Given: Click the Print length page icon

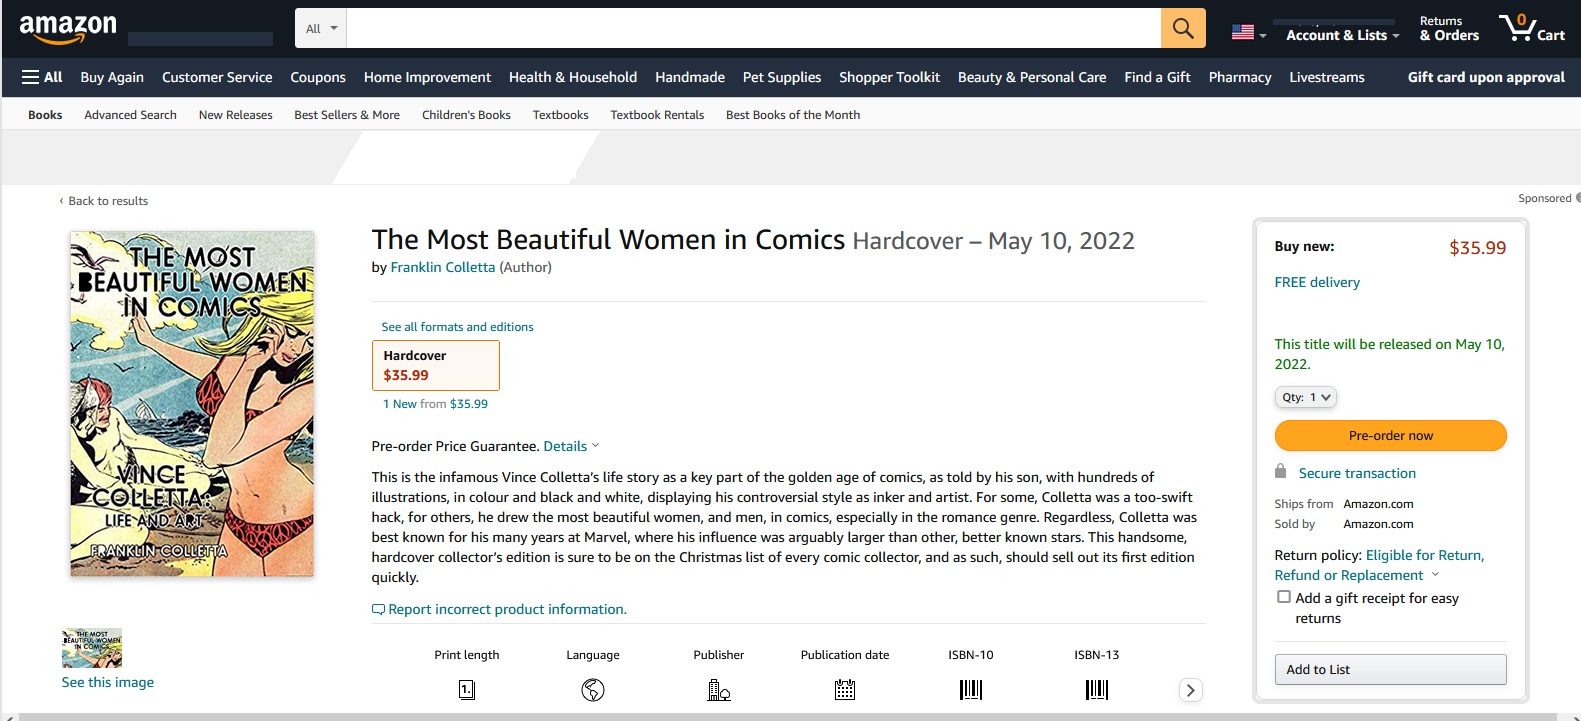Looking at the screenshot, I should click(467, 689).
